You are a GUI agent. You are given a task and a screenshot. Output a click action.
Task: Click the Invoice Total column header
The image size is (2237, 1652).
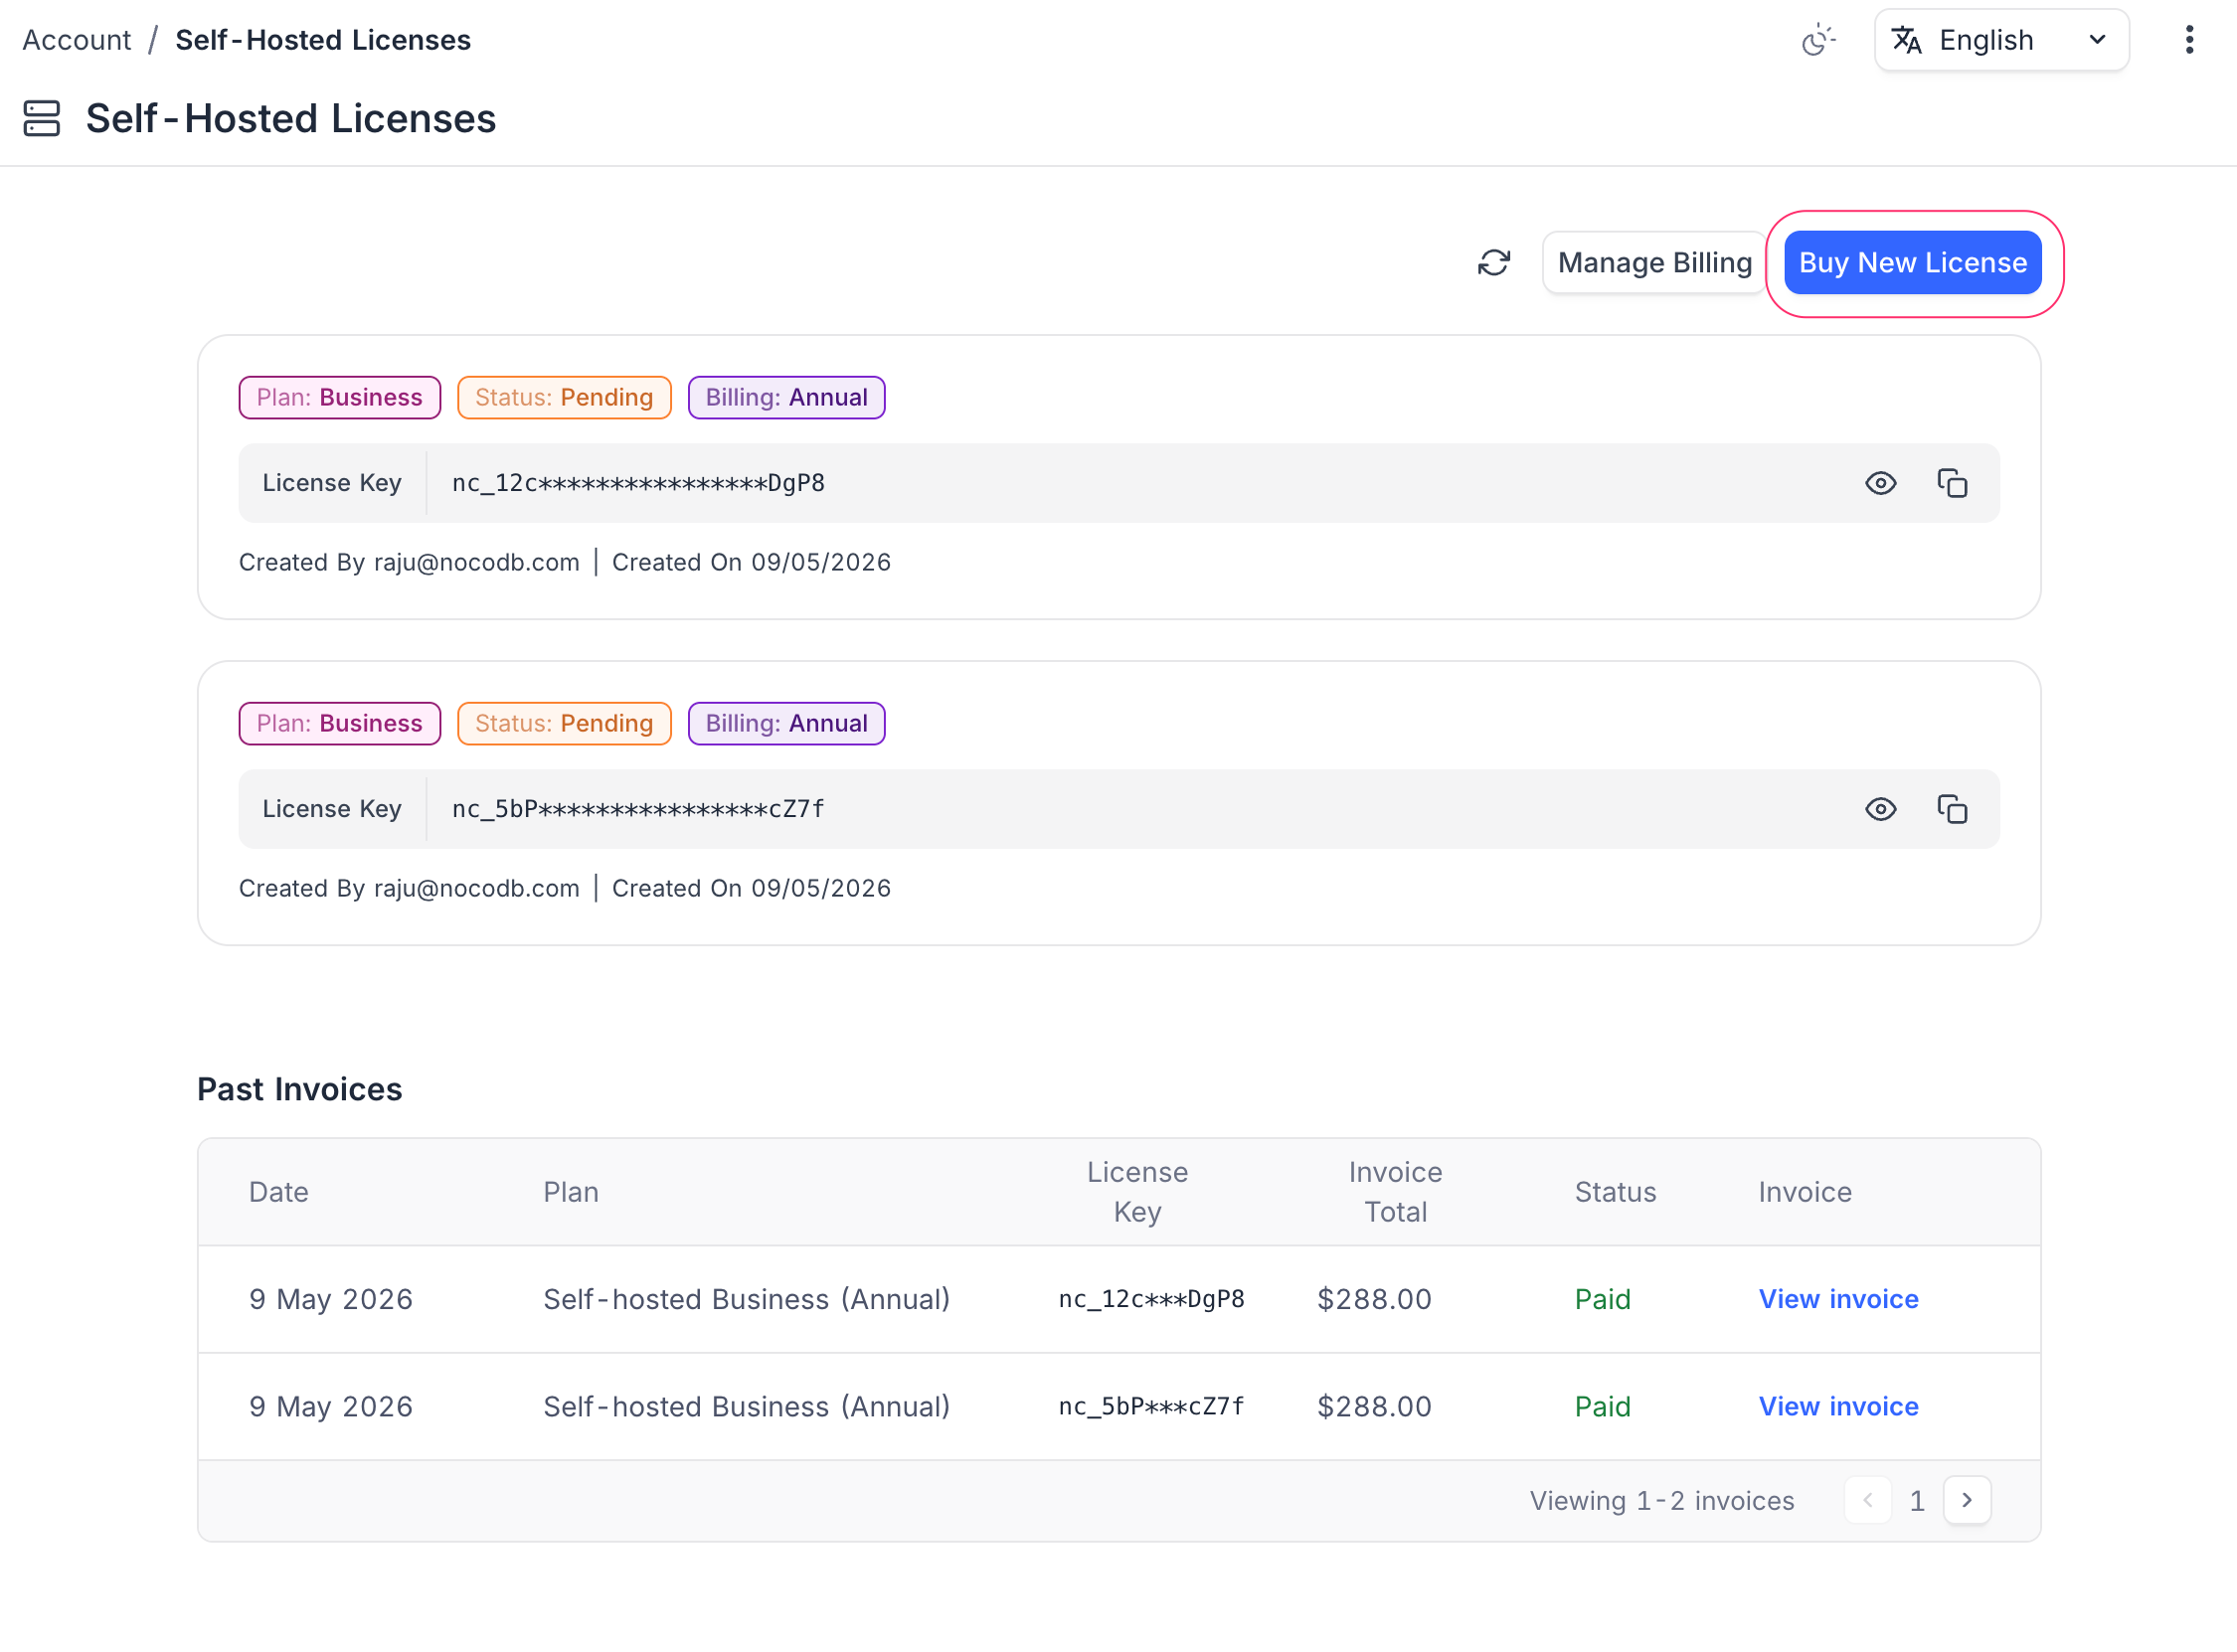[1395, 1192]
